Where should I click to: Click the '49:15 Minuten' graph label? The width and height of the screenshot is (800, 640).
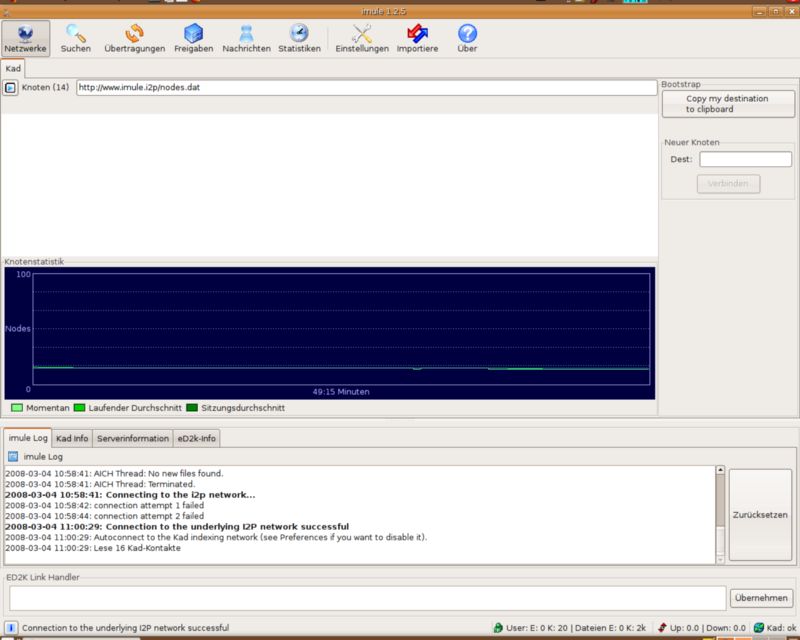point(341,392)
